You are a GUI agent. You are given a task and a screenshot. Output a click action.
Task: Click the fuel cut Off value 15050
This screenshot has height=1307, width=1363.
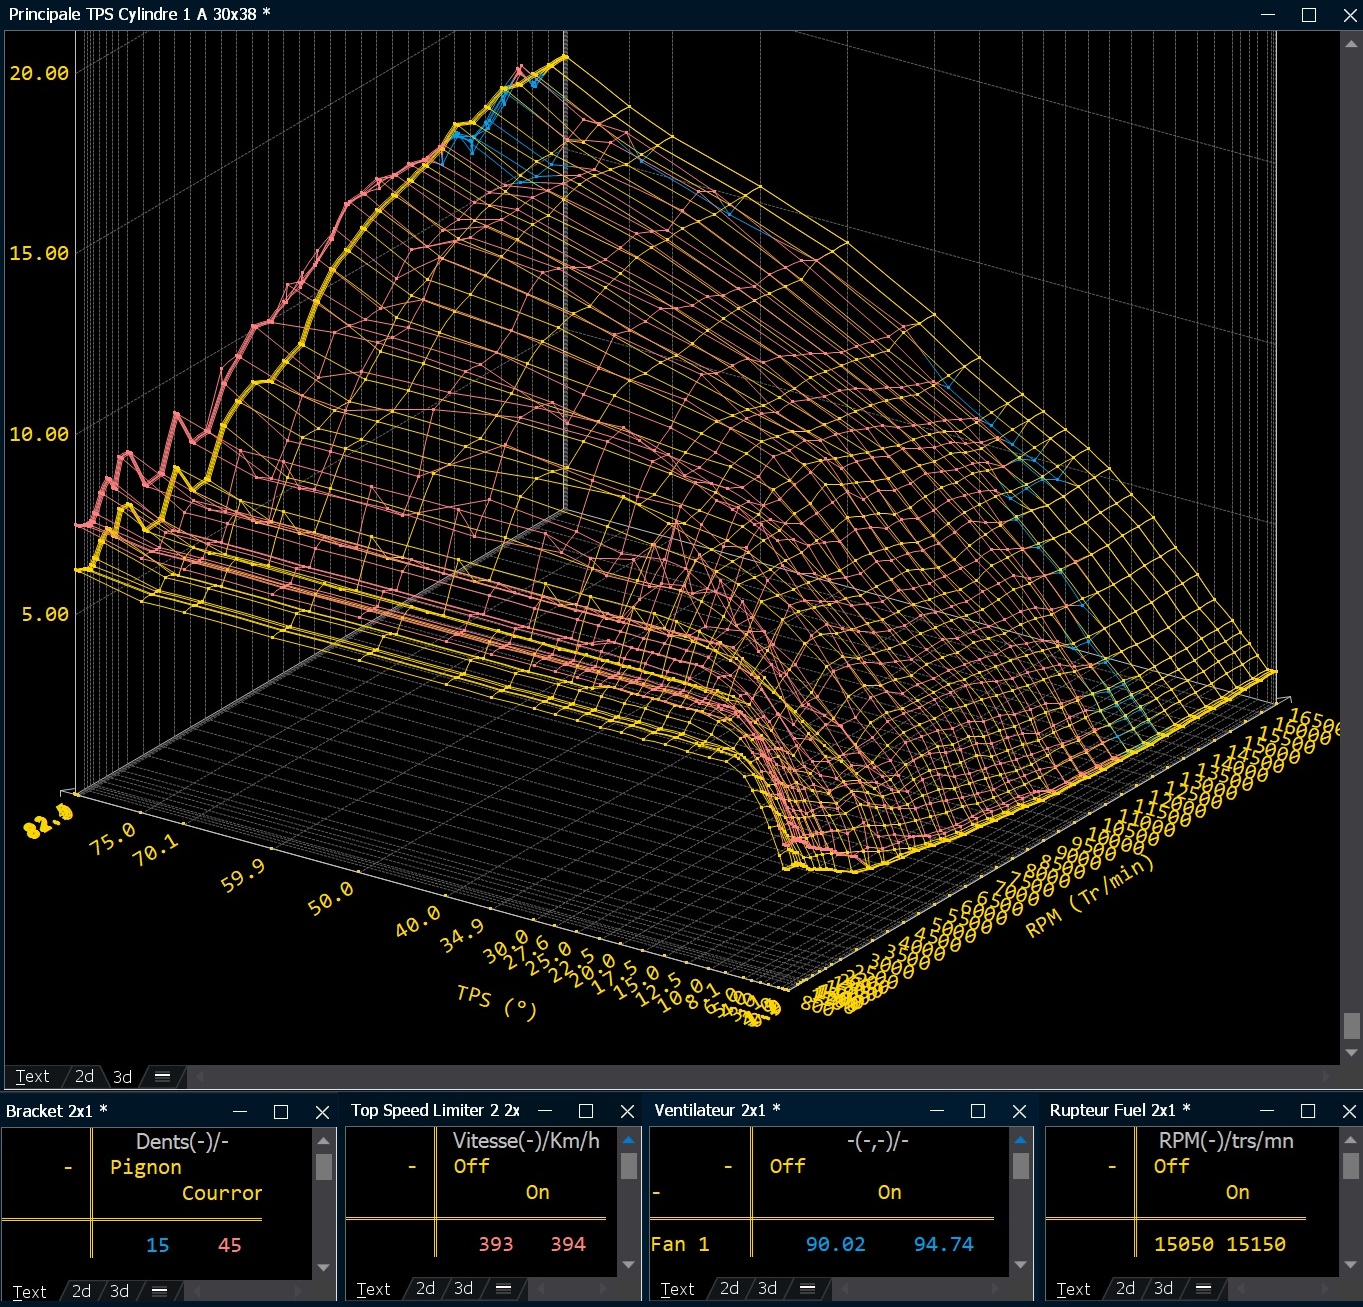pyautogui.click(x=1183, y=1244)
